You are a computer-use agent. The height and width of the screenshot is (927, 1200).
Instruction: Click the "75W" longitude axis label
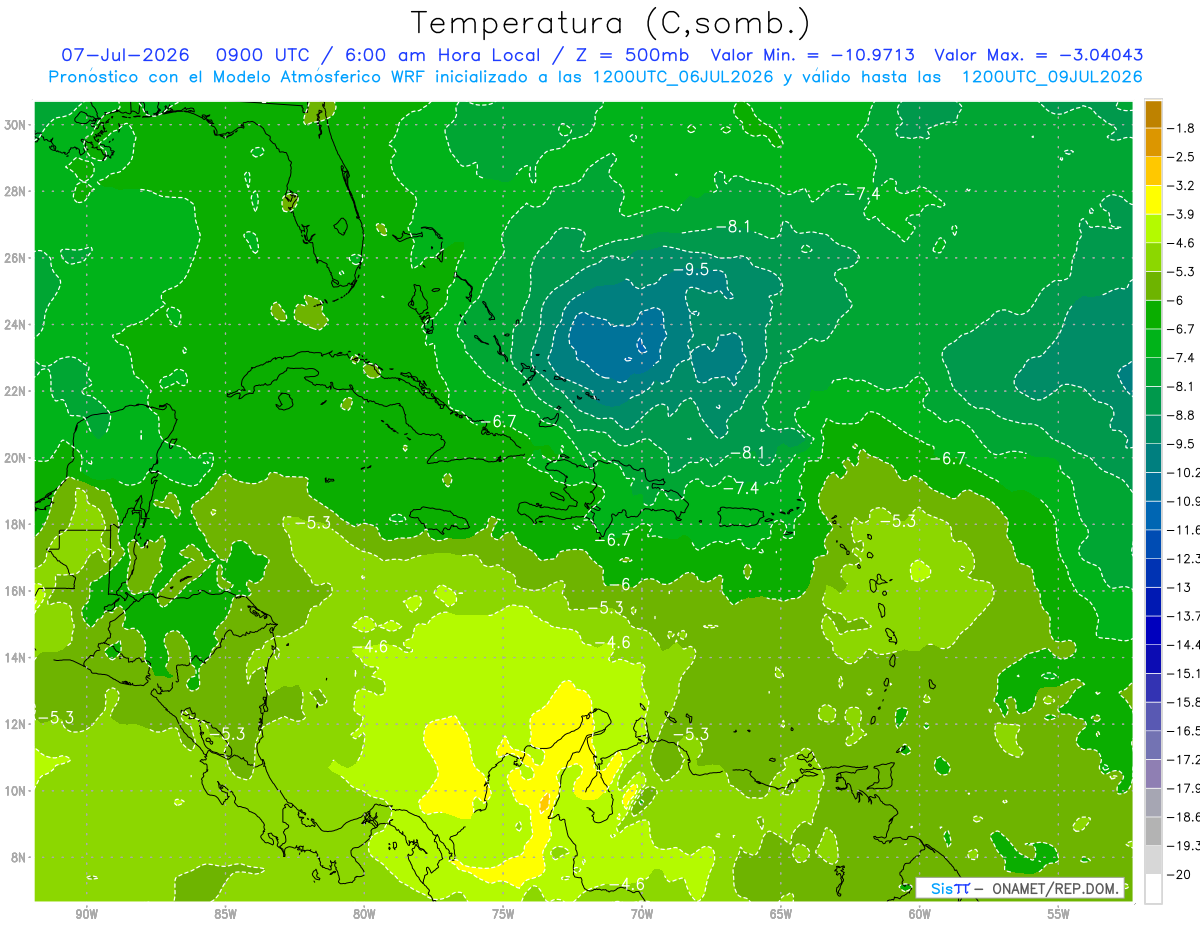point(503,915)
